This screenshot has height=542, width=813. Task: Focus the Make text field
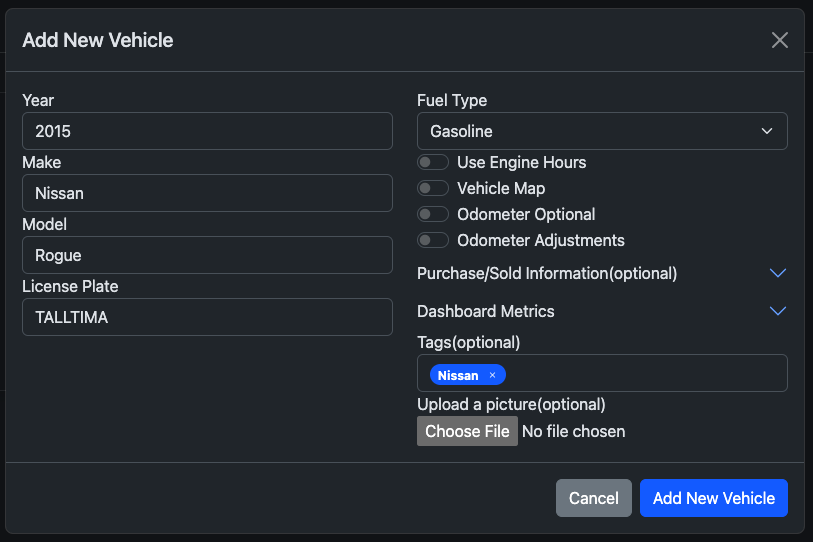pos(207,193)
